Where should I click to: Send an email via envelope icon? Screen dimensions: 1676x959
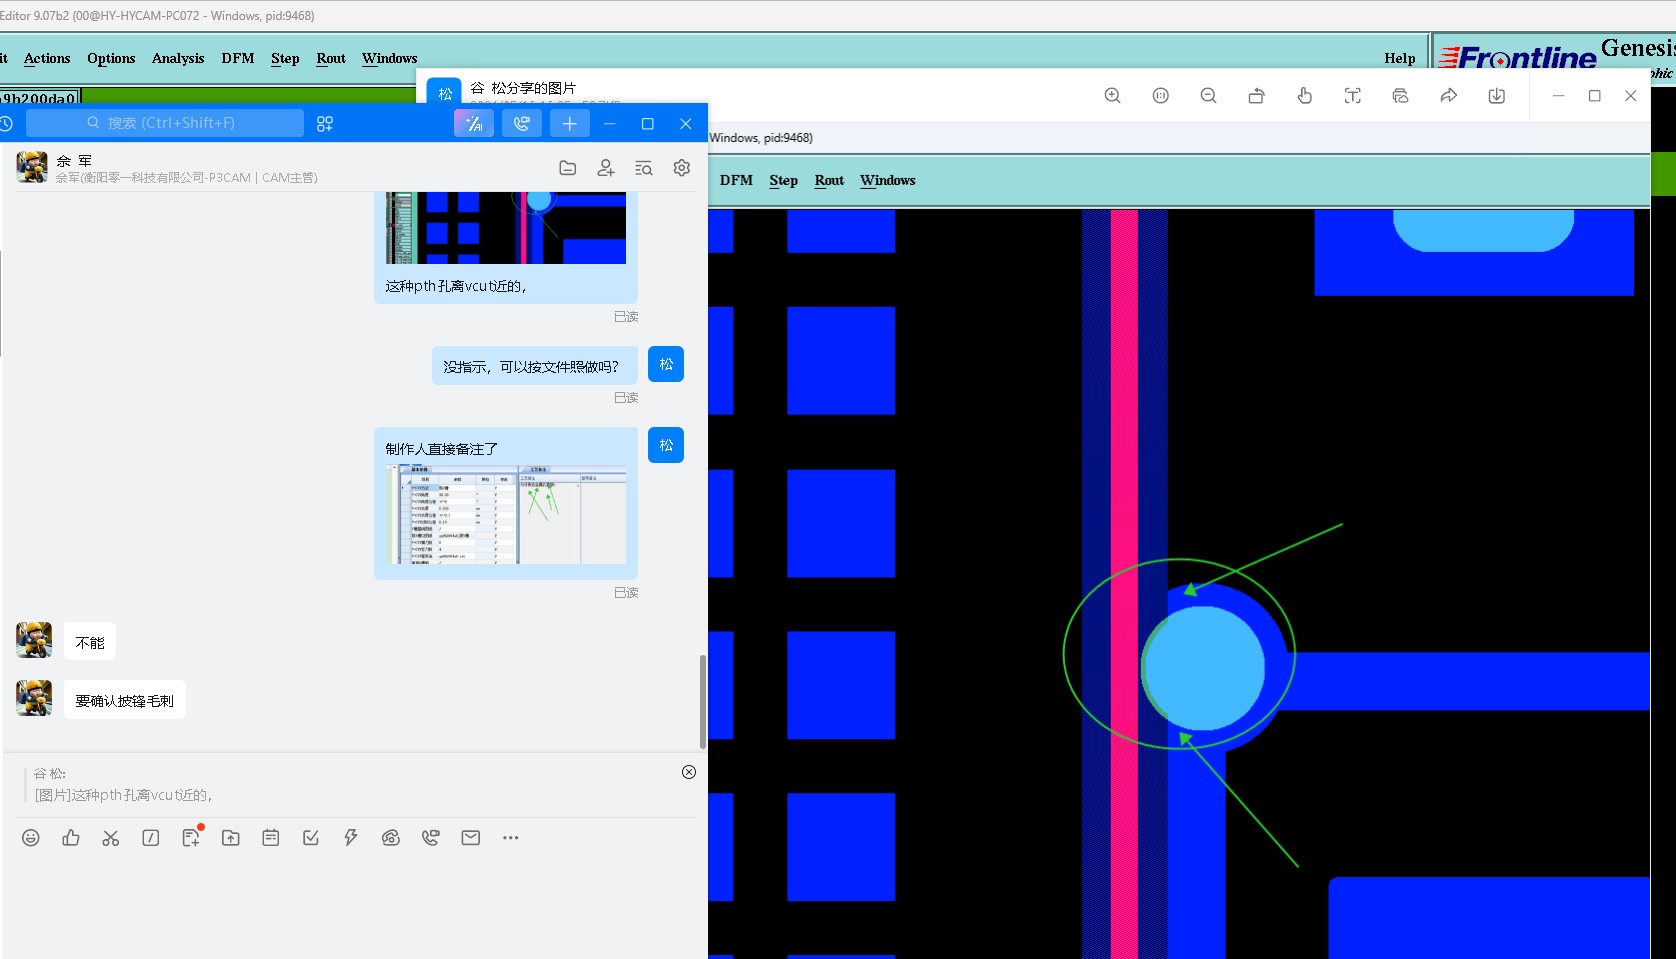pyautogui.click(x=471, y=838)
